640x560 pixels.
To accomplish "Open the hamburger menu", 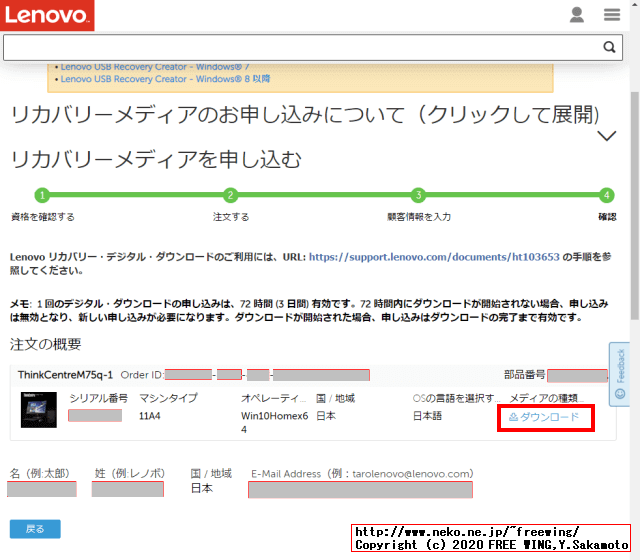I will [612, 15].
